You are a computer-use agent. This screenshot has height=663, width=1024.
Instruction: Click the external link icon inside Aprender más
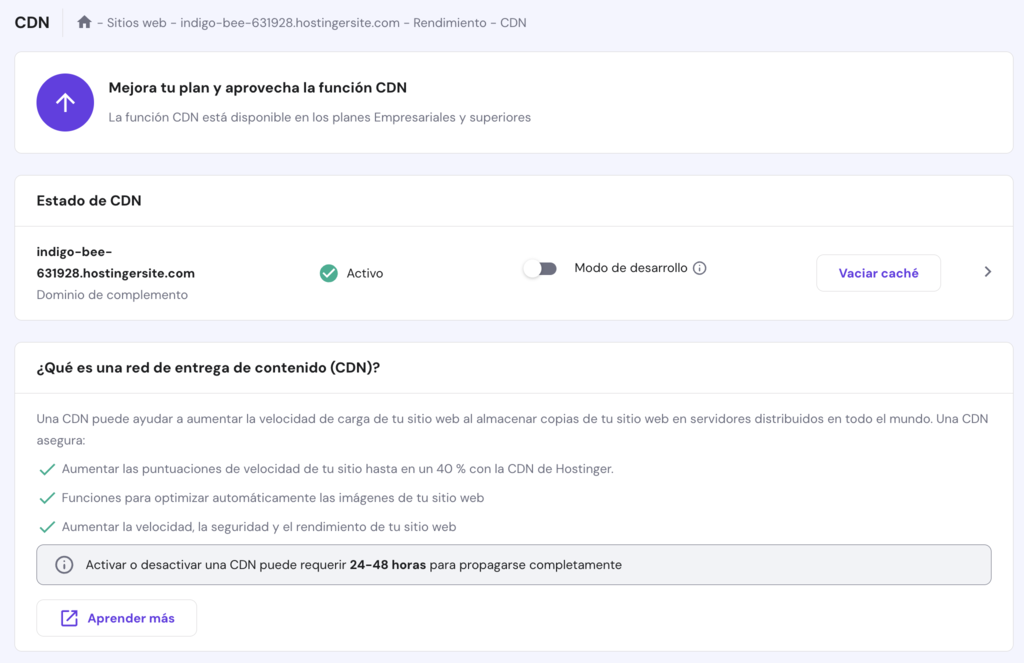tap(69, 617)
